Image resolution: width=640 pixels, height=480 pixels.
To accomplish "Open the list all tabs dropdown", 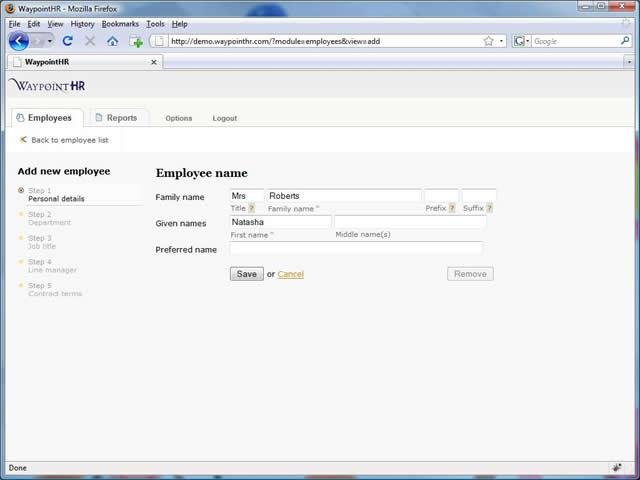I will pos(629,62).
